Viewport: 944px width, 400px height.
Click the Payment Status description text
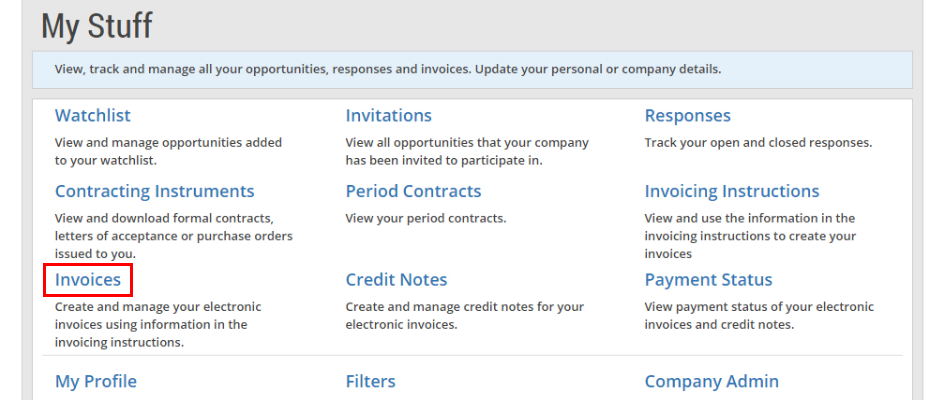pyautogui.click(x=759, y=316)
